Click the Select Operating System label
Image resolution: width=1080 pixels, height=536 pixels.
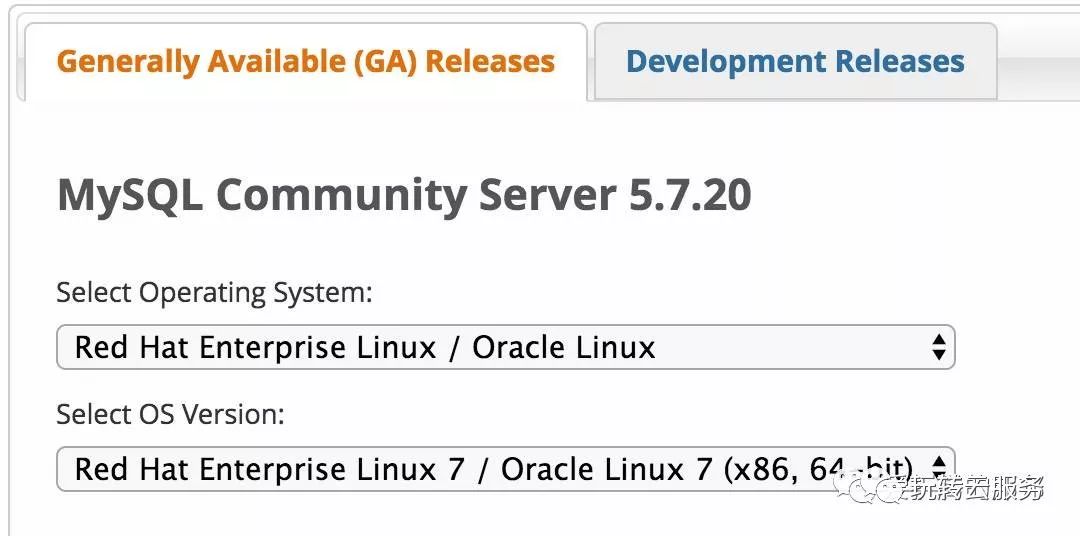point(214,293)
